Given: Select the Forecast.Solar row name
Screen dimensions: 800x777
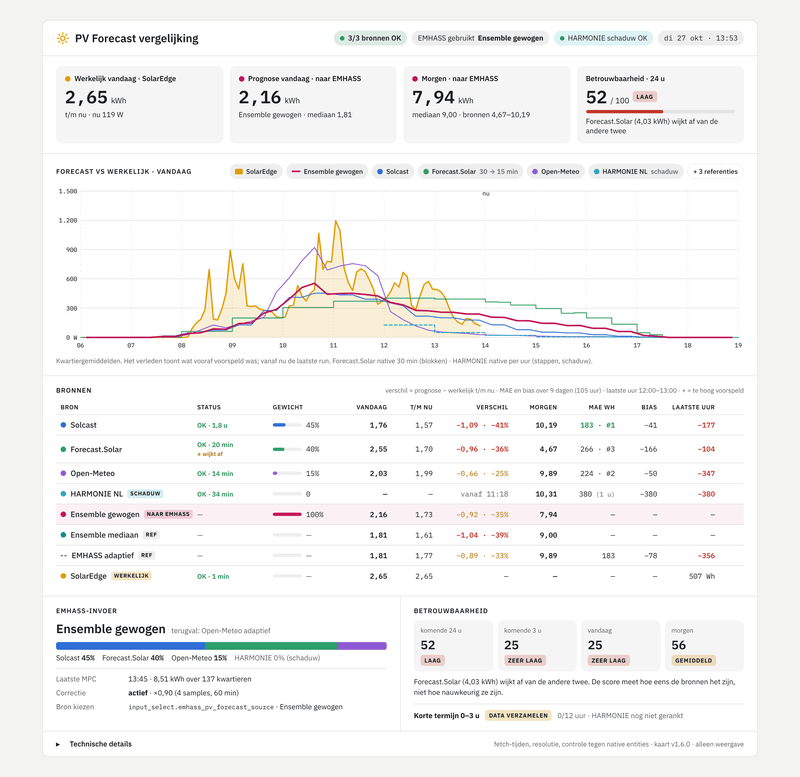Looking at the screenshot, I should tap(96, 449).
